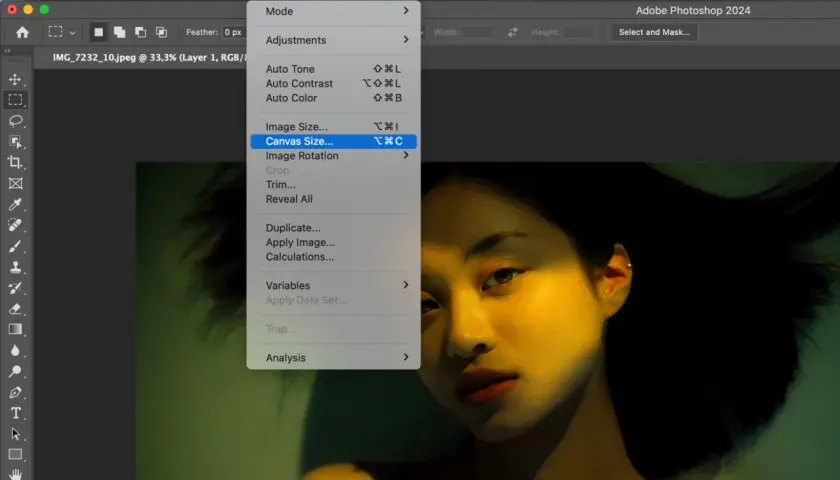Click the Height input field

579,32
